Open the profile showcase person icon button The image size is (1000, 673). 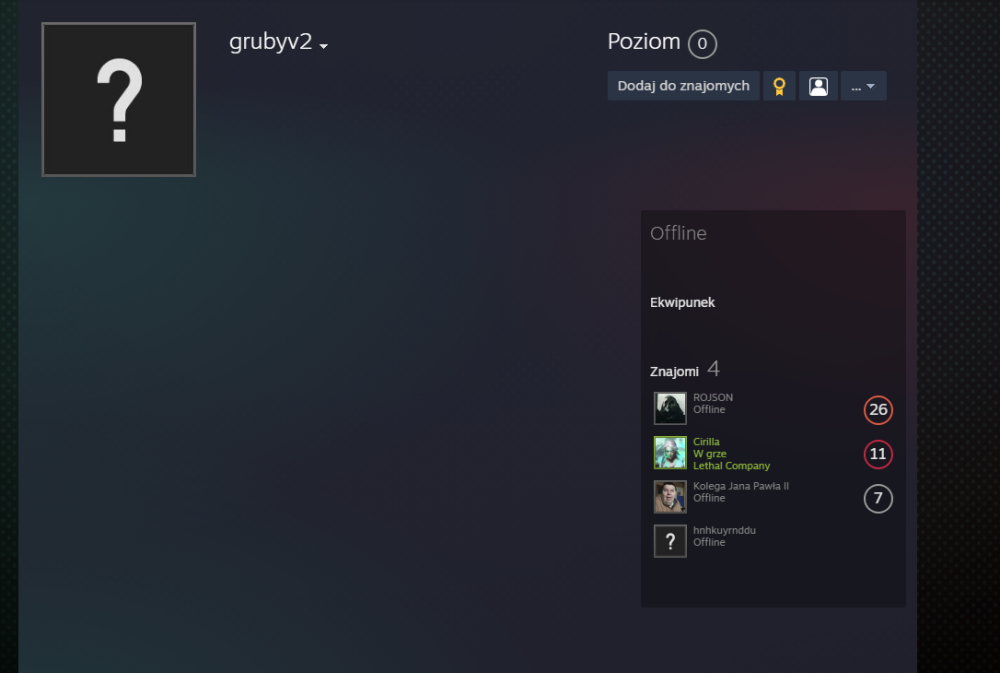(x=818, y=86)
